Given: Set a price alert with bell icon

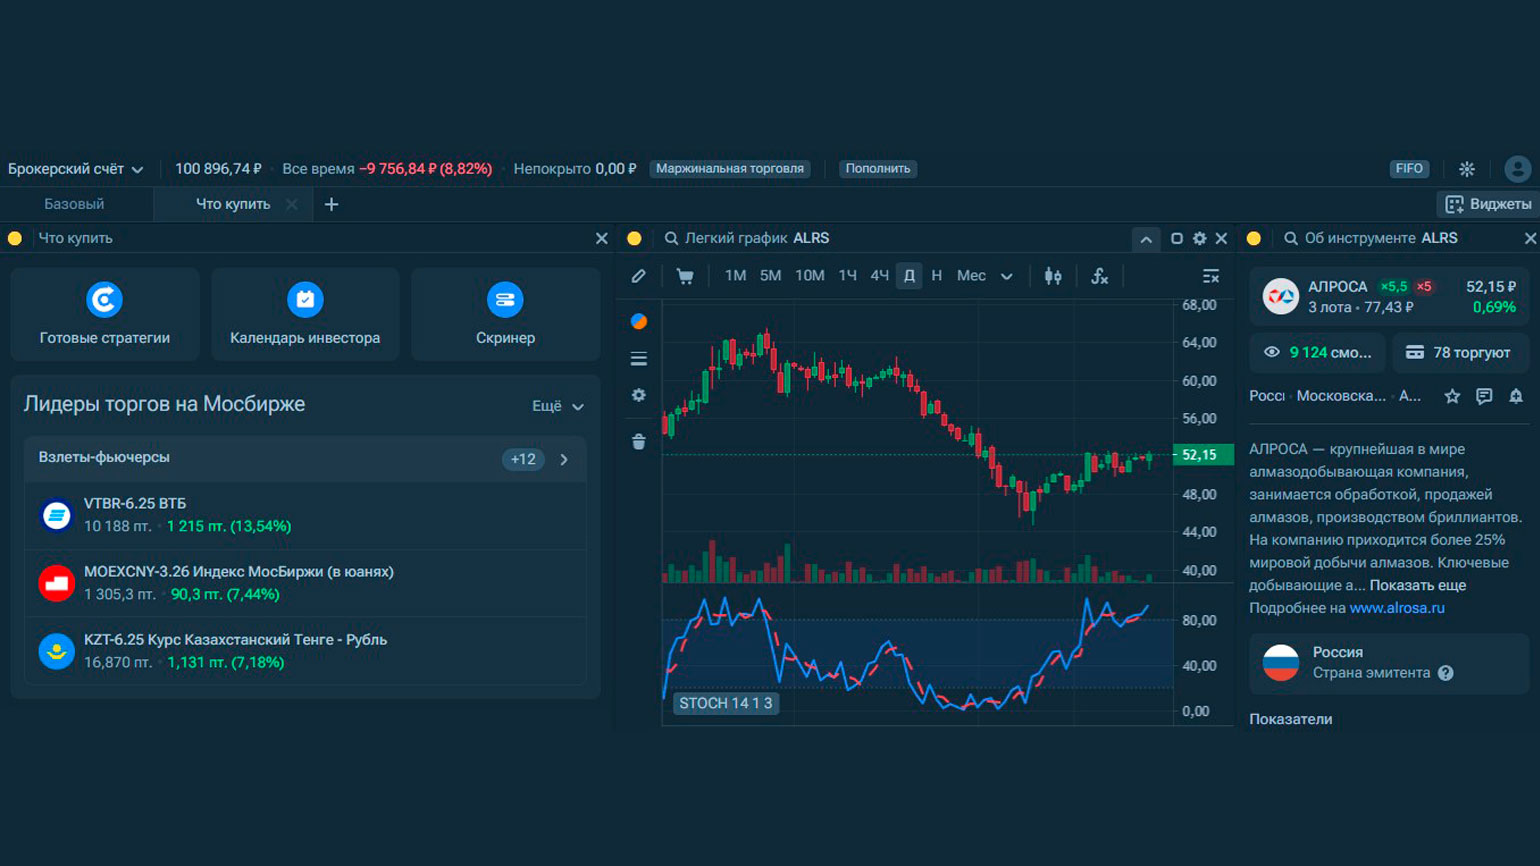Looking at the screenshot, I should click(x=1516, y=396).
